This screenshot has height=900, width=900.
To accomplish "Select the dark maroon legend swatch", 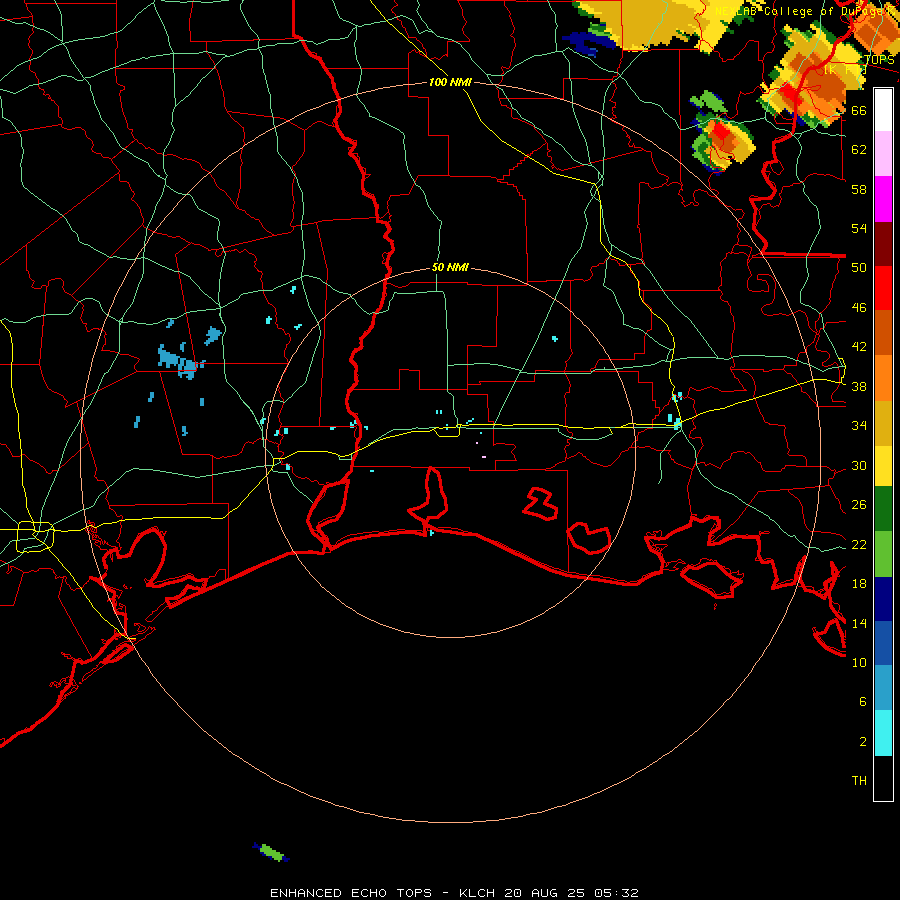I will tap(883, 244).
